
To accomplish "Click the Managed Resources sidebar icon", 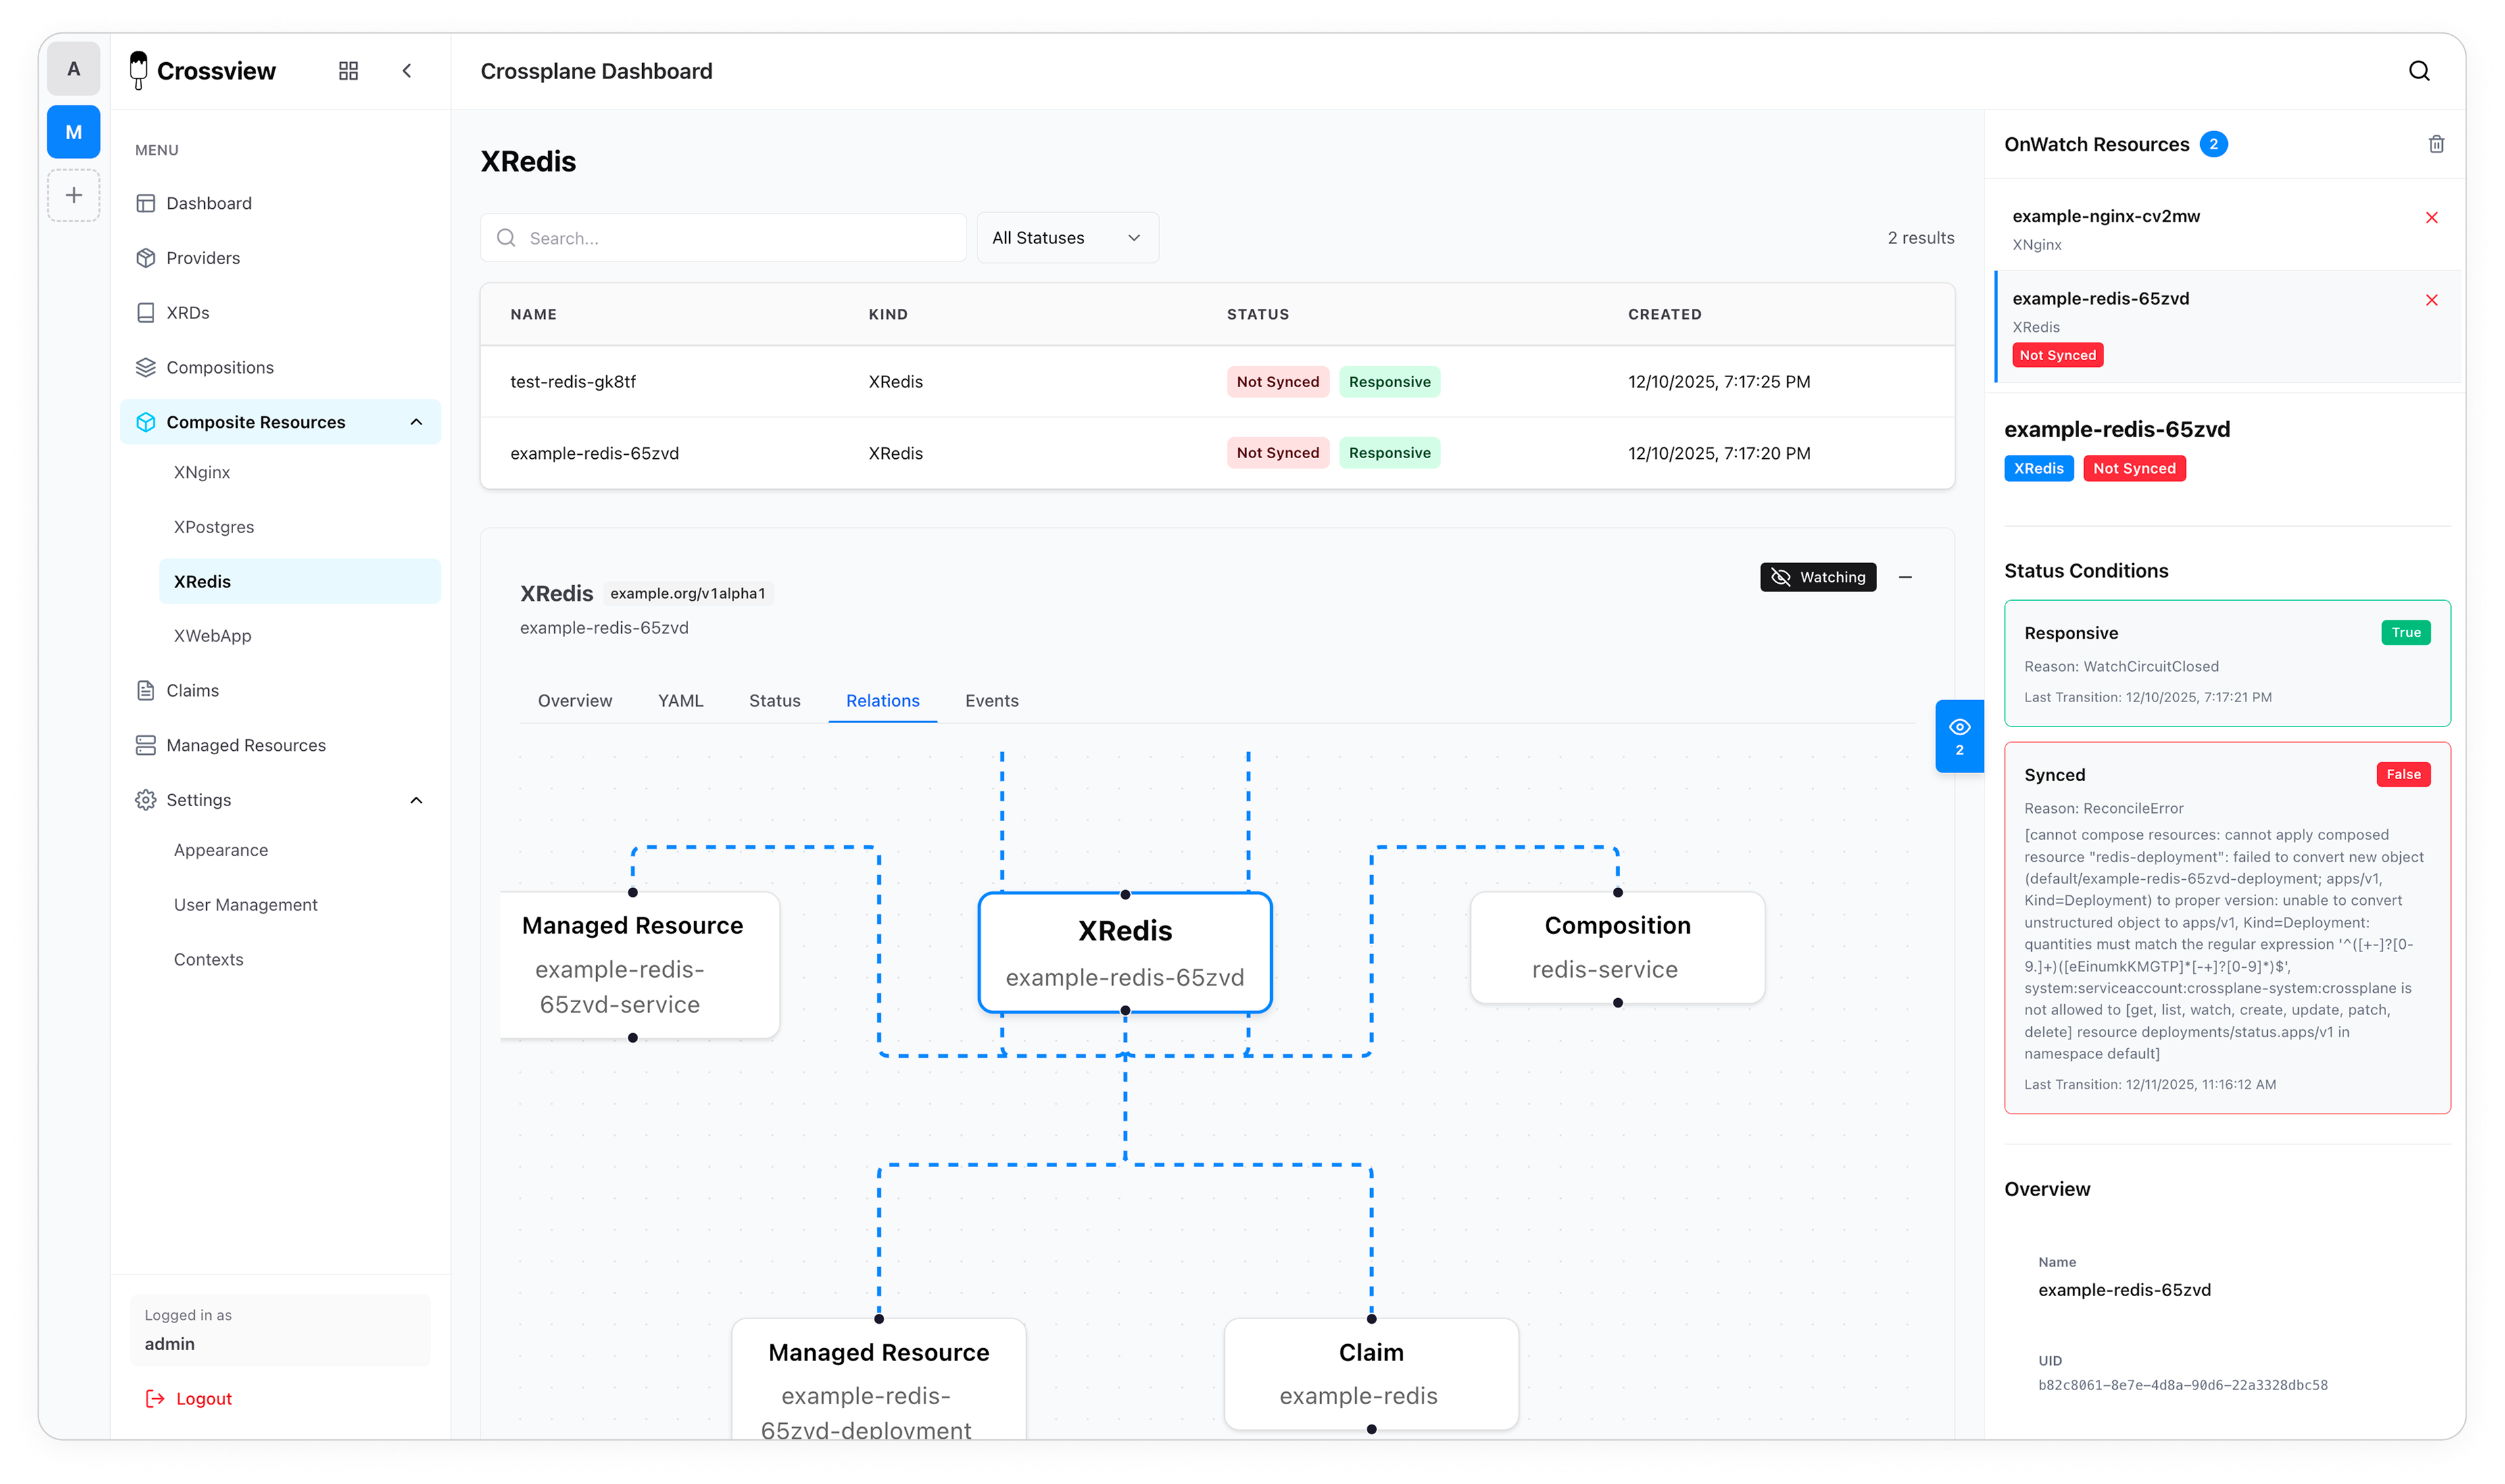I will pyautogui.click(x=146, y=744).
